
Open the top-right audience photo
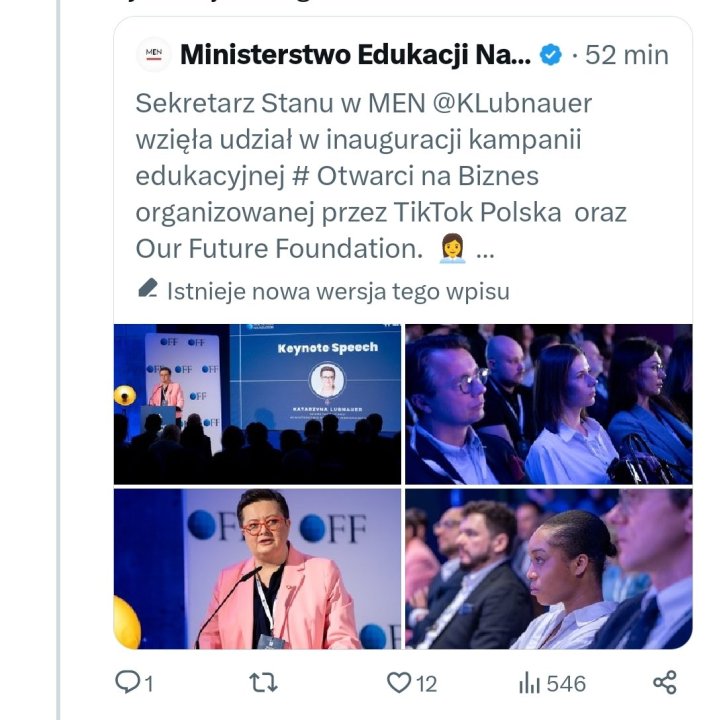[548, 404]
